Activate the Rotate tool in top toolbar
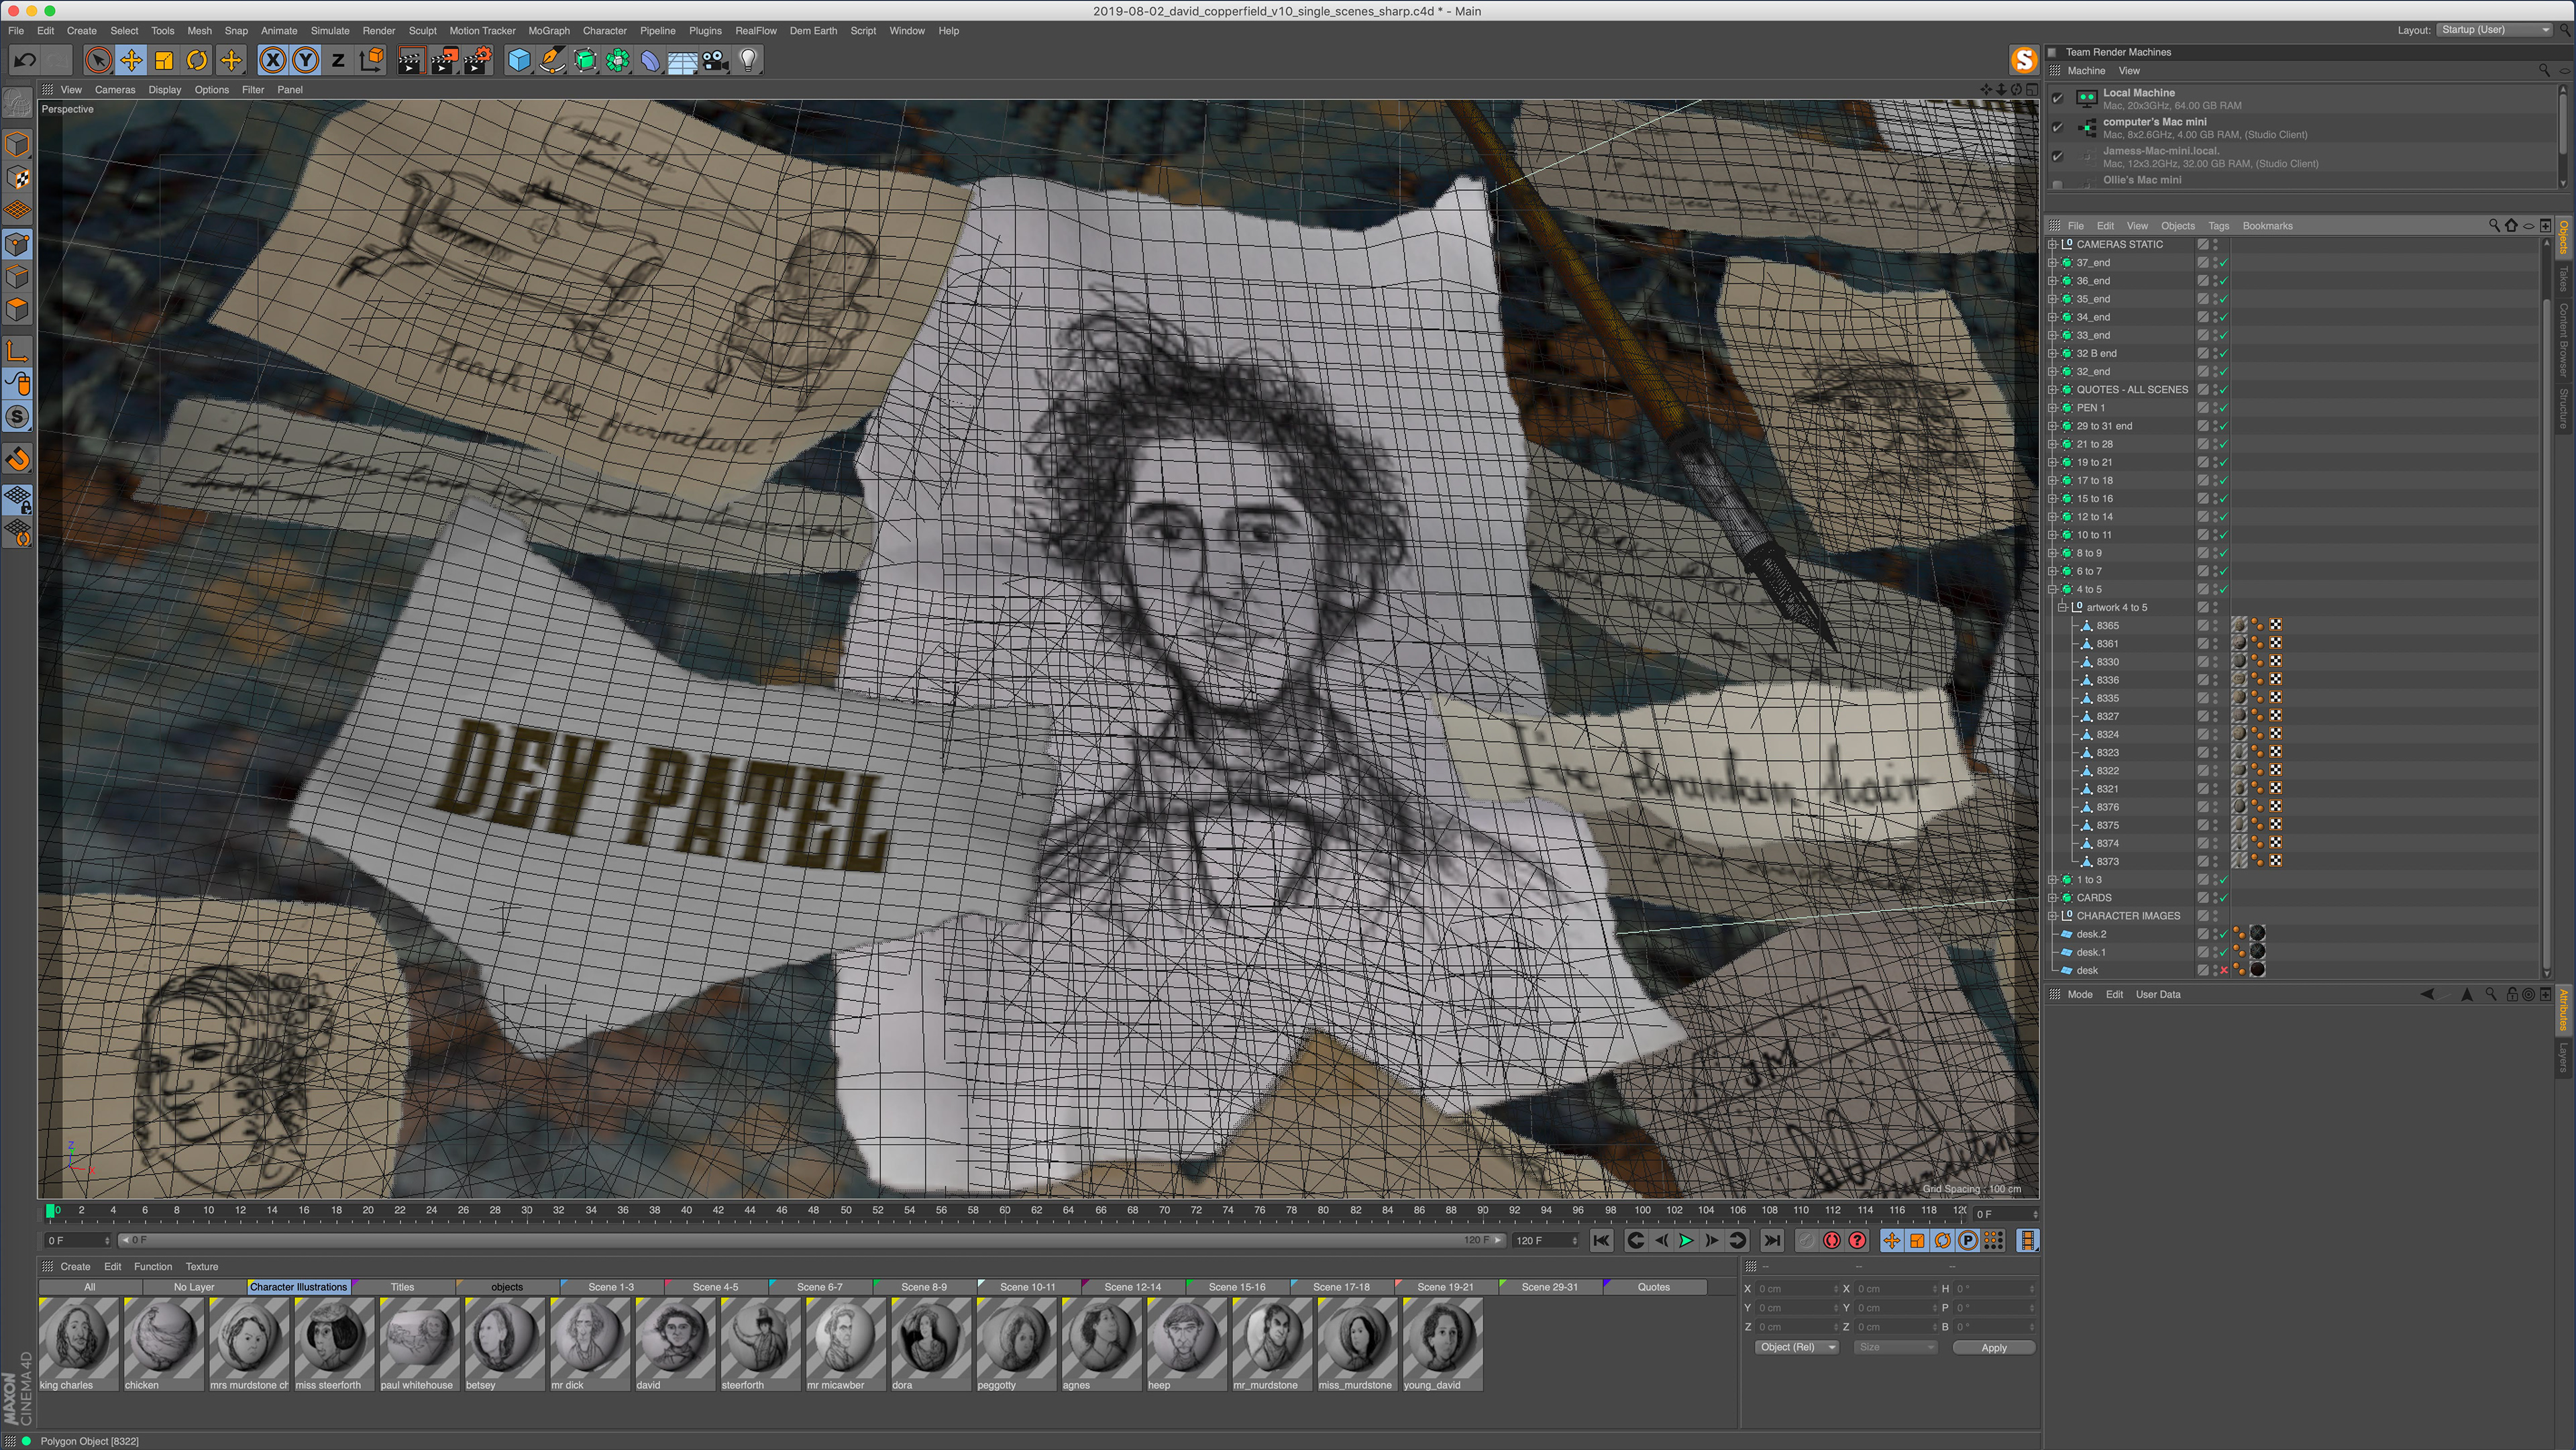2576x1450 pixels. (197, 61)
